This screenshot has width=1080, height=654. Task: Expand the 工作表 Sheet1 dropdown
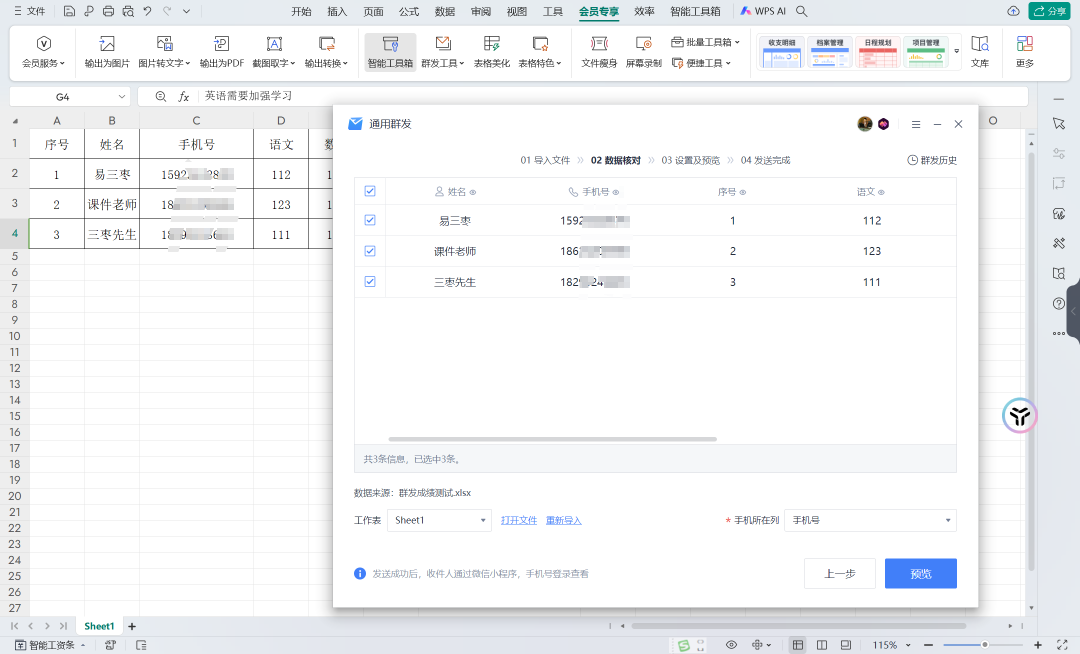pyautogui.click(x=439, y=520)
